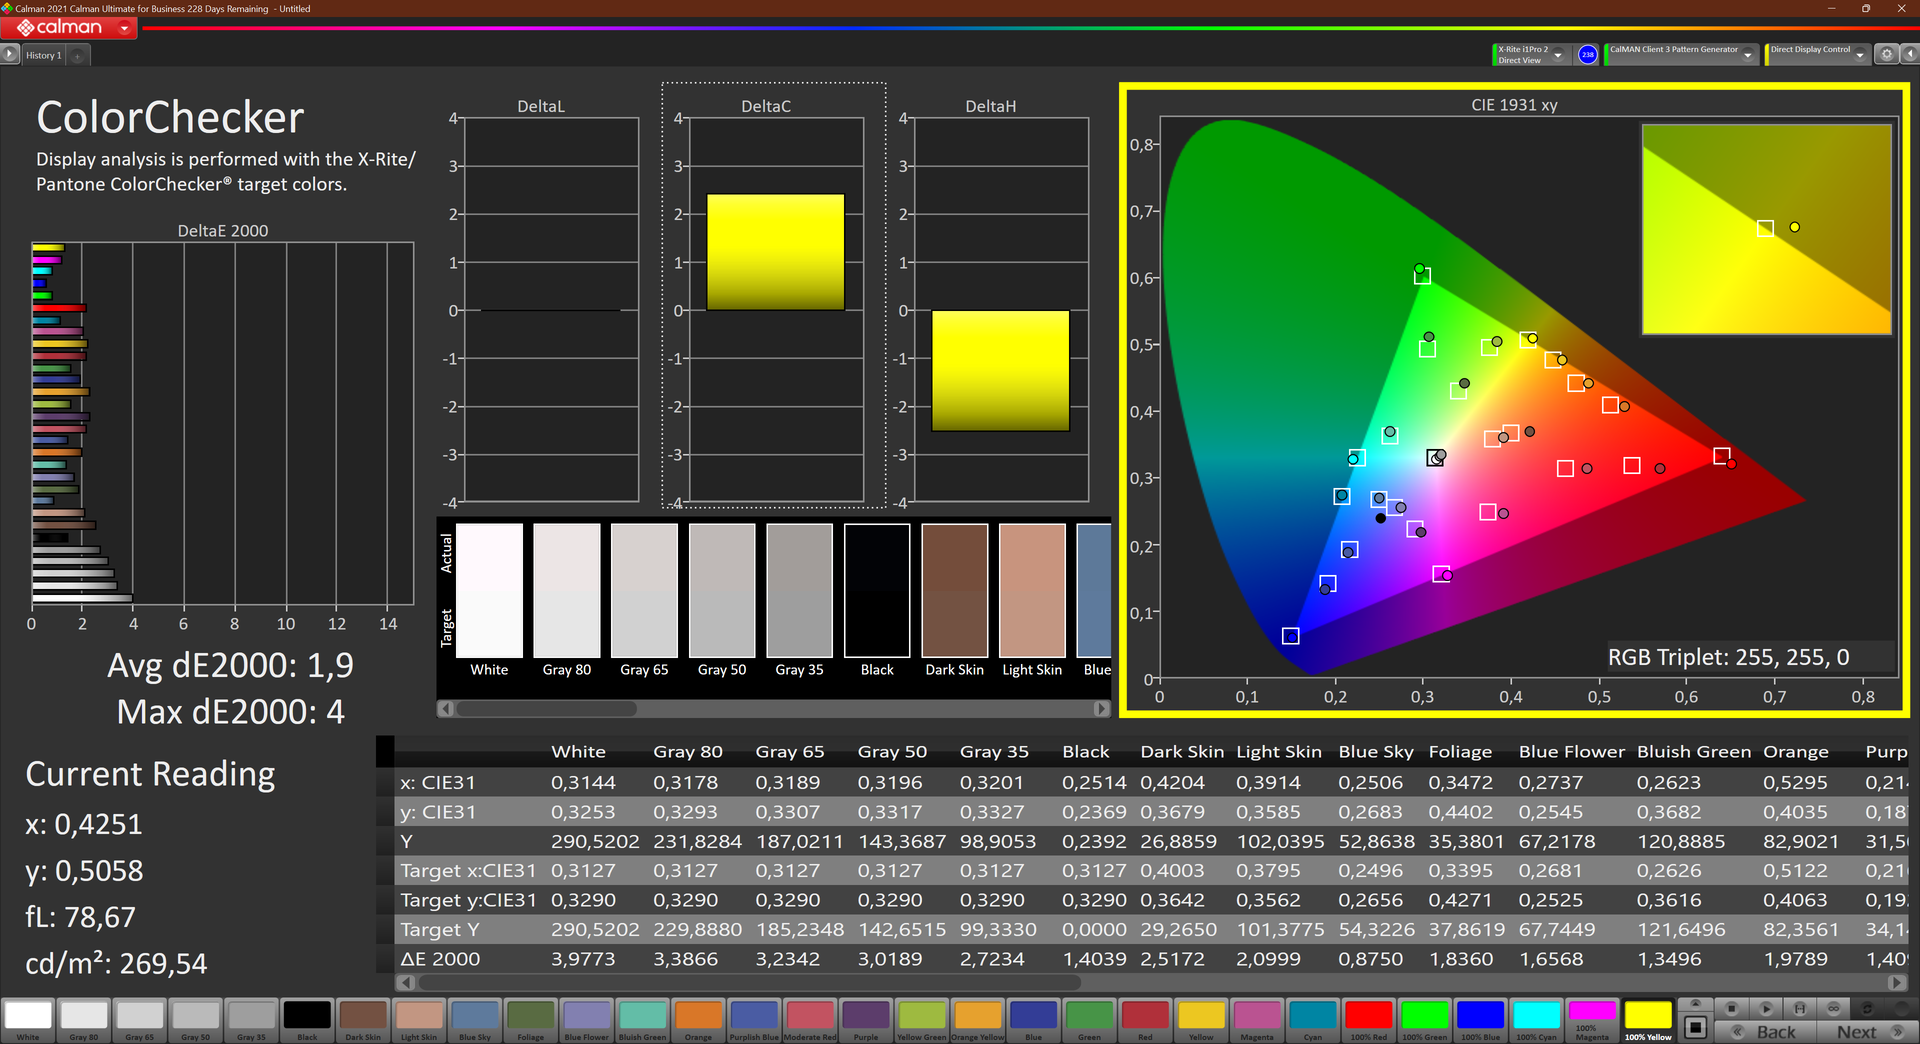Click the blue 238 meter status circle
The width and height of the screenshot is (1920, 1044).
pyautogui.click(x=1587, y=55)
